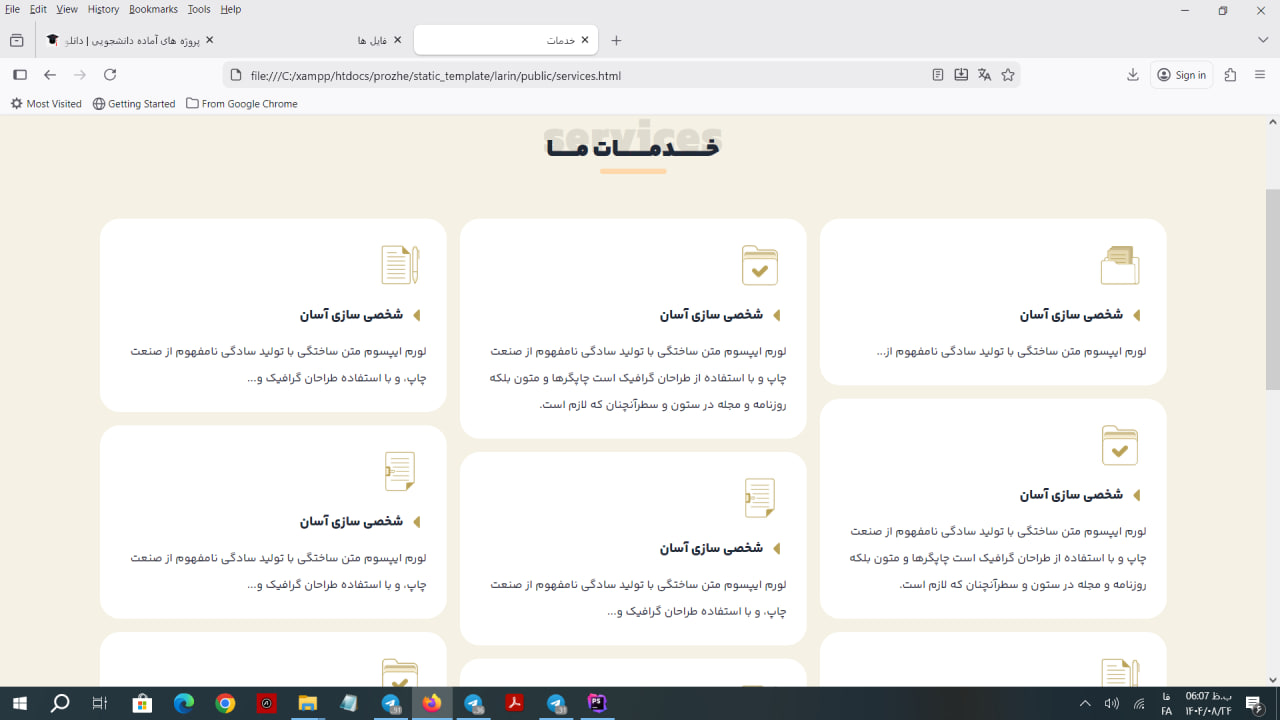Open the list-all-tabs chevron
The image size is (1280, 720).
[1262, 40]
